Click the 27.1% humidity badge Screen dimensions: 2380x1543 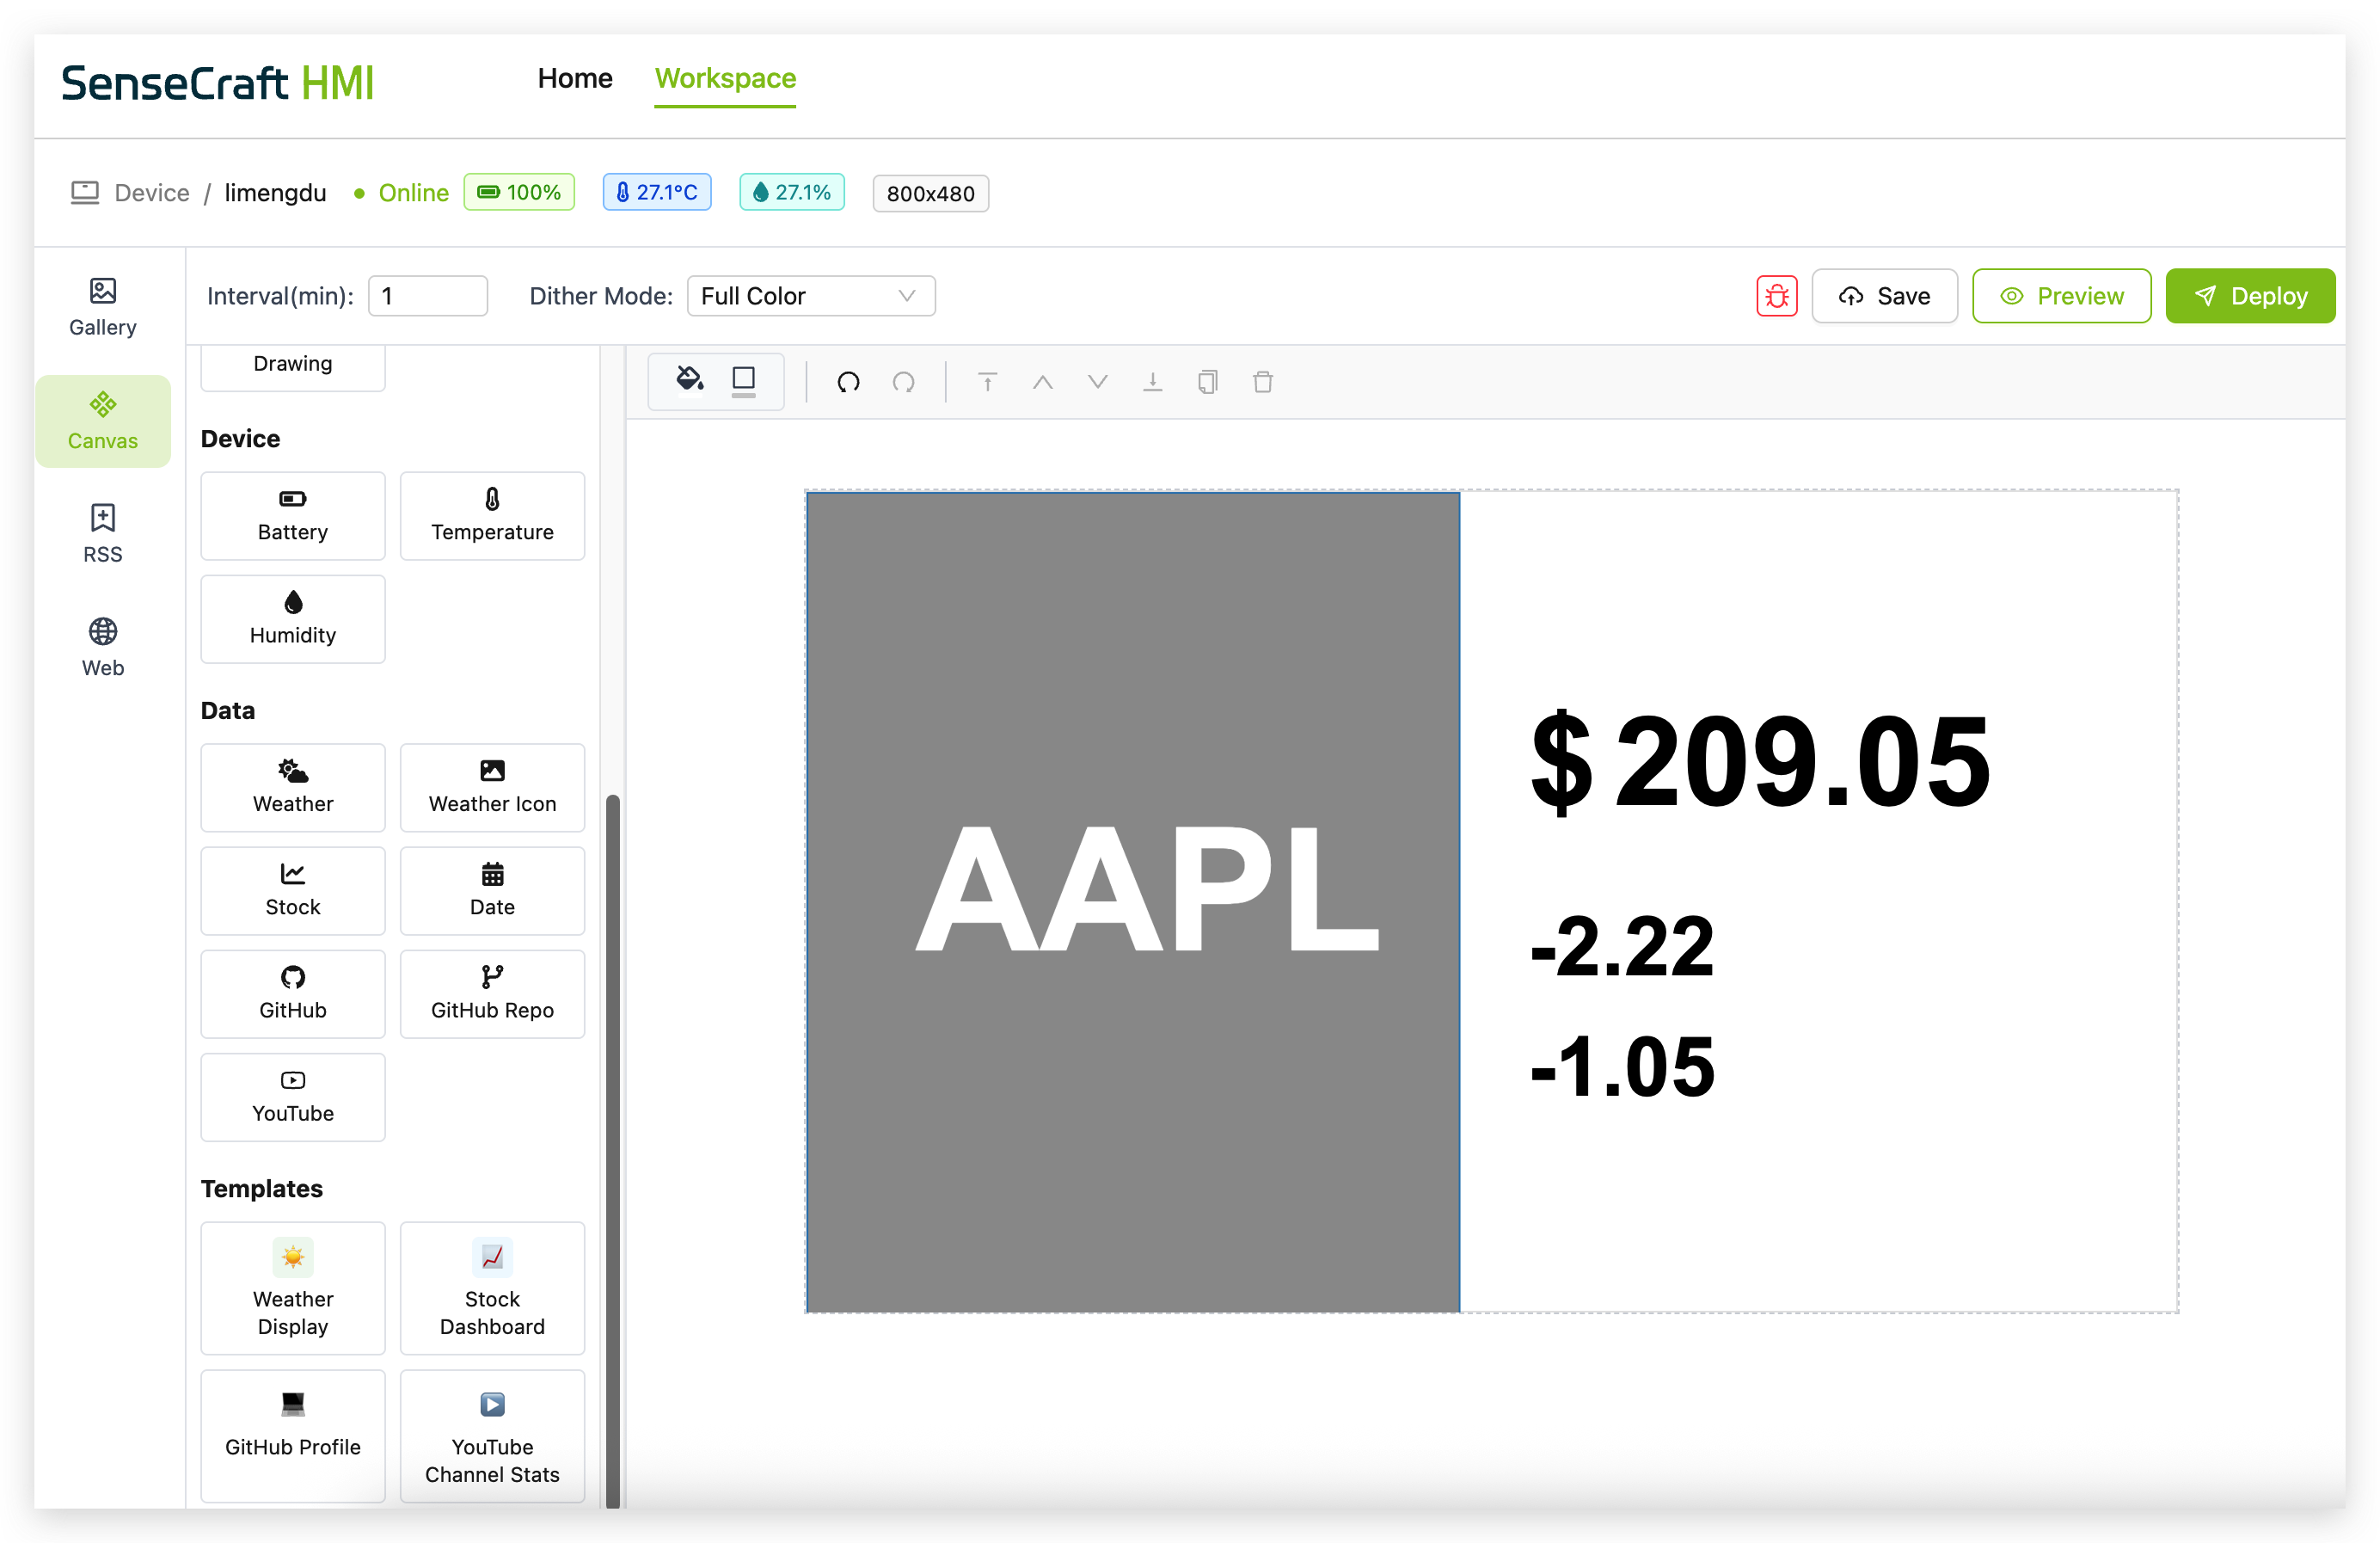tap(792, 192)
